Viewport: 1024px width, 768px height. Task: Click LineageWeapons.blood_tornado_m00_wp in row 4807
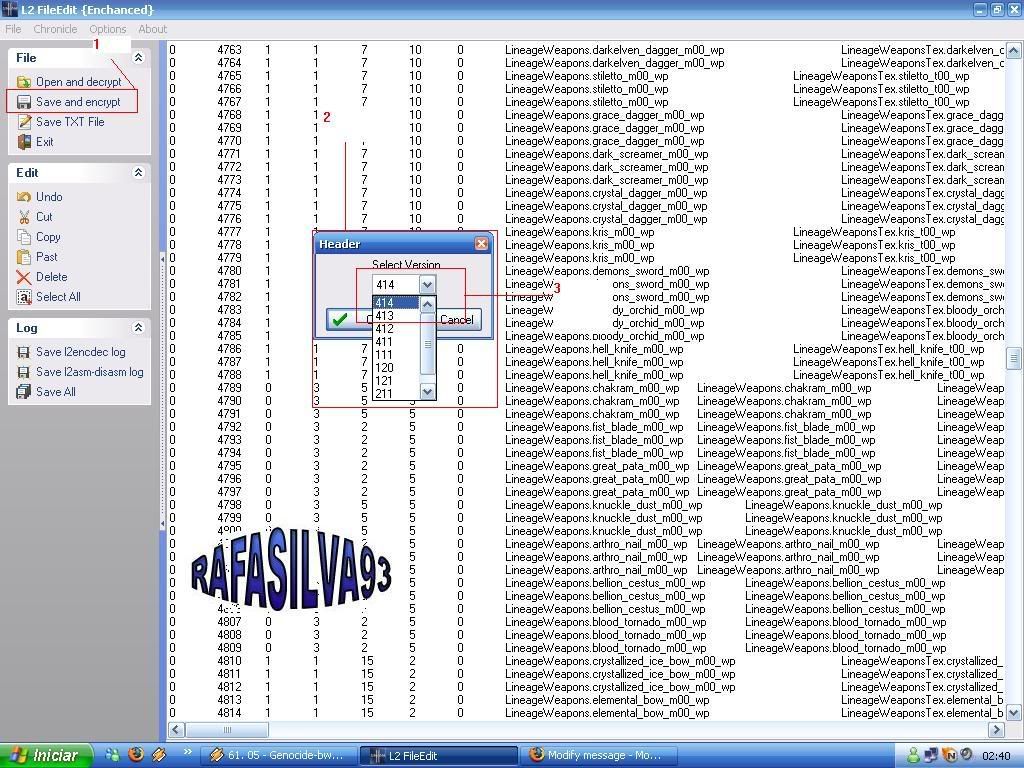pyautogui.click(x=605, y=622)
